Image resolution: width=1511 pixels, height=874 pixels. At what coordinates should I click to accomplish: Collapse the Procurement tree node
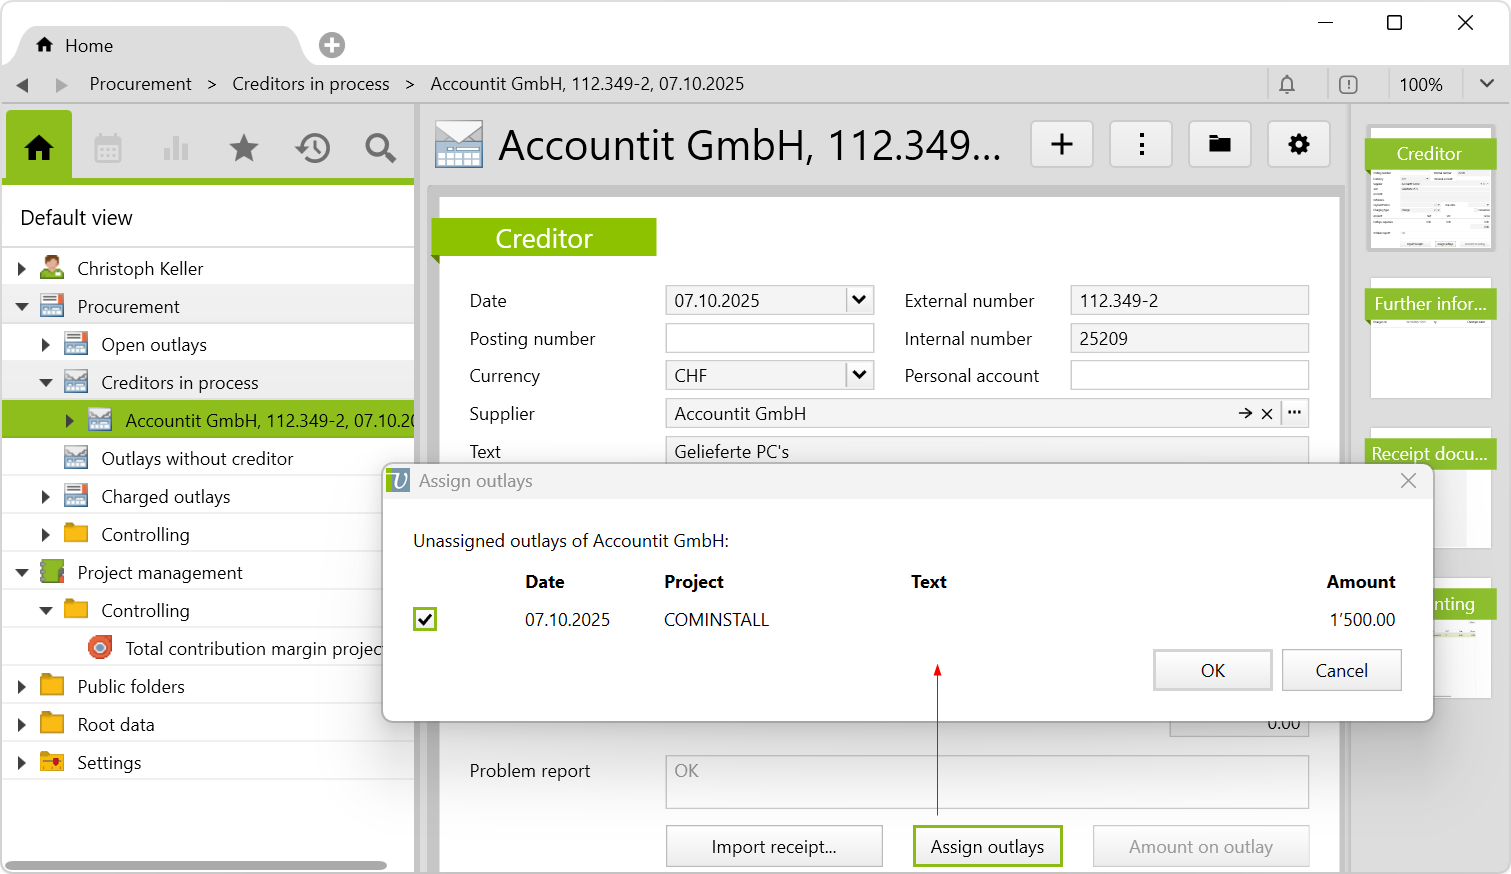(22, 307)
